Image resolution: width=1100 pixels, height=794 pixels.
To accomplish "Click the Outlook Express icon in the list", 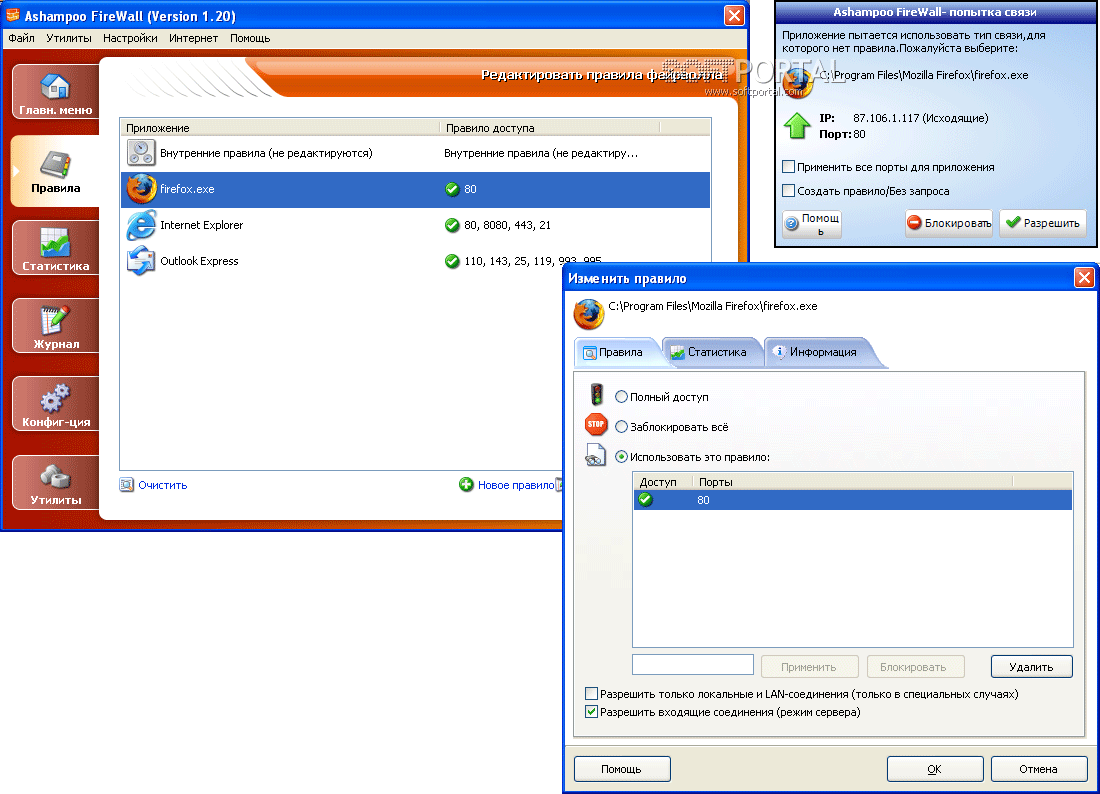I will 141,261.
